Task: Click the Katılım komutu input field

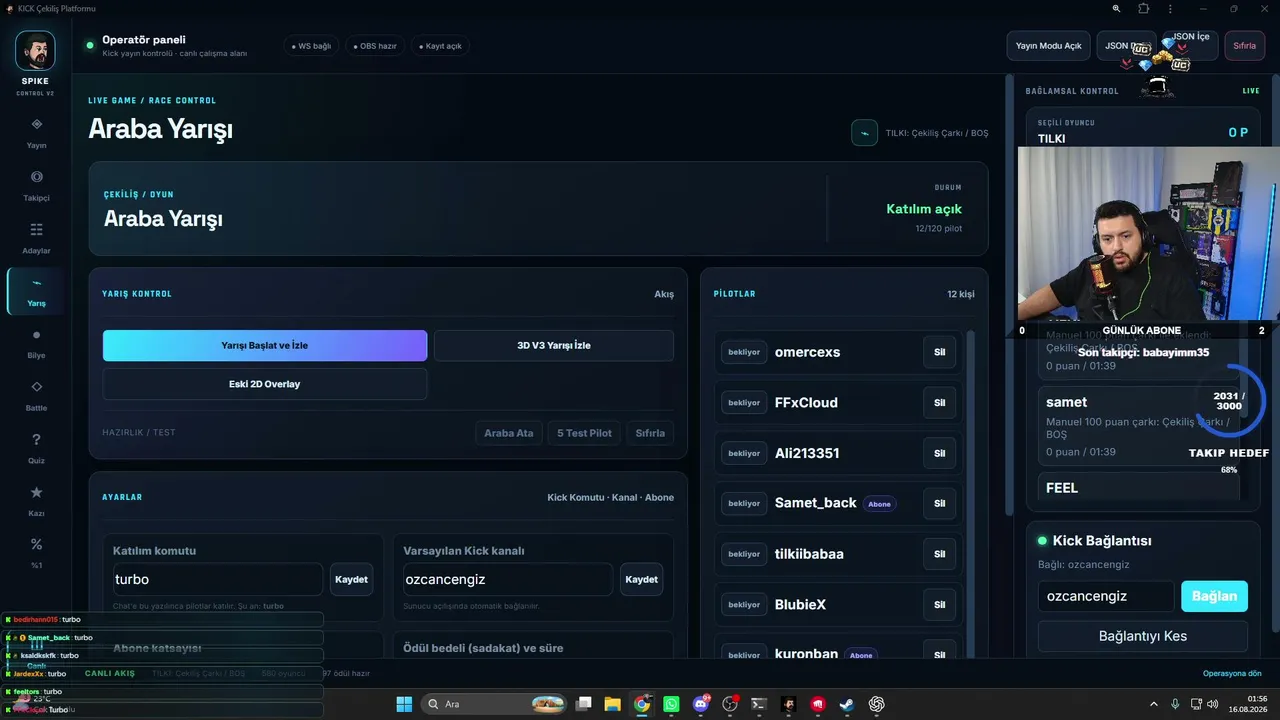Action: (x=218, y=579)
